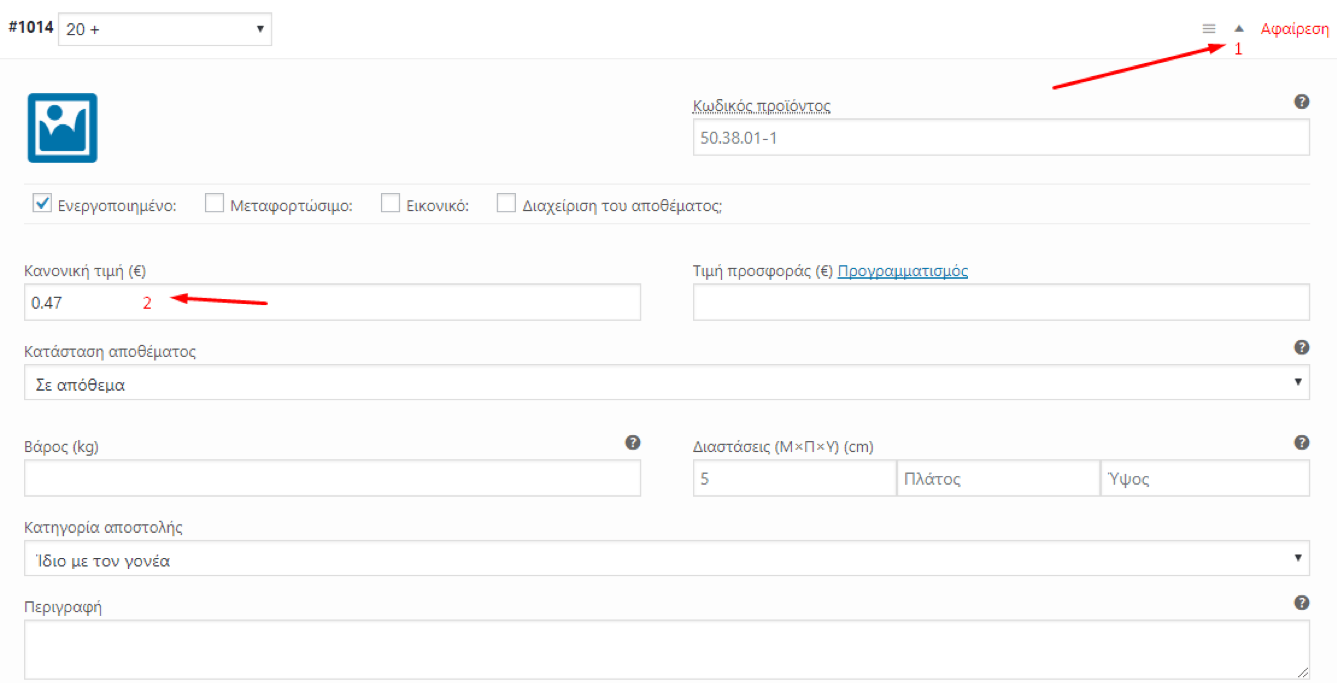Screen dimensions: 1337x683
Task: Open the Κατάσταση αποθέματος dropdown
Action: [x=666, y=383]
